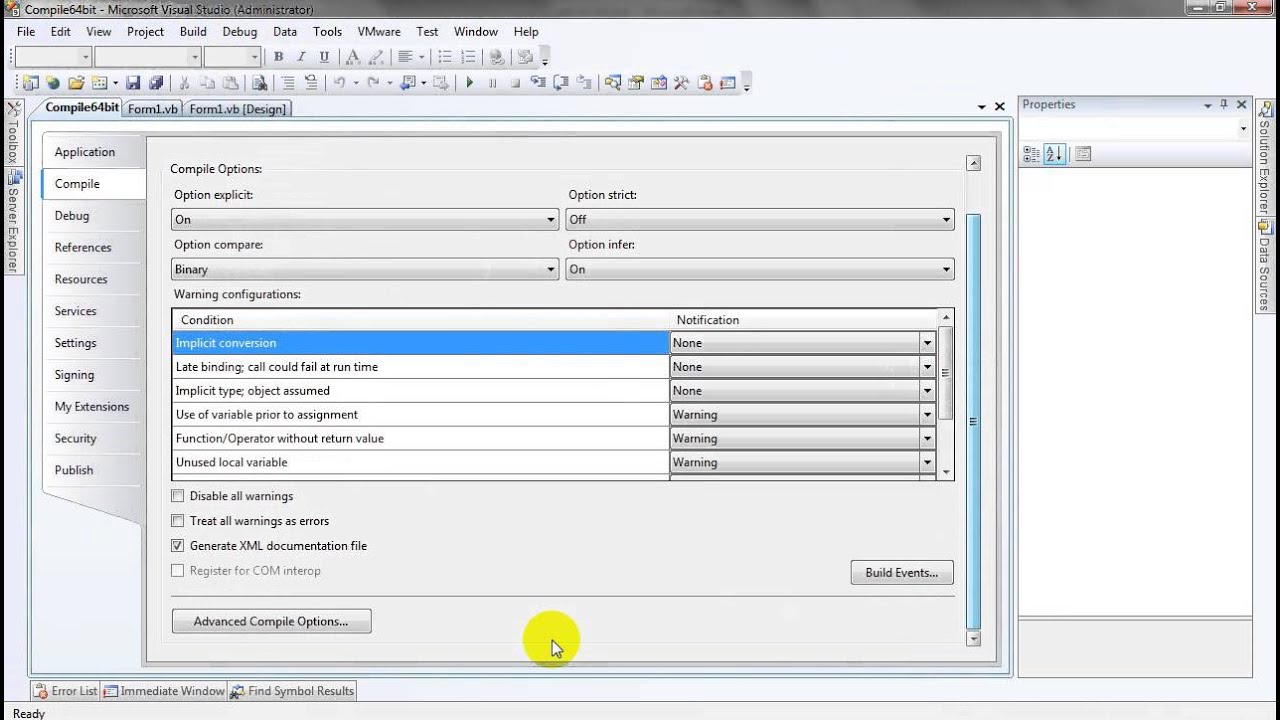Screen dimensions: 1280x720
Task: Click the Bold B formatting icon
Action: (278, 57)
